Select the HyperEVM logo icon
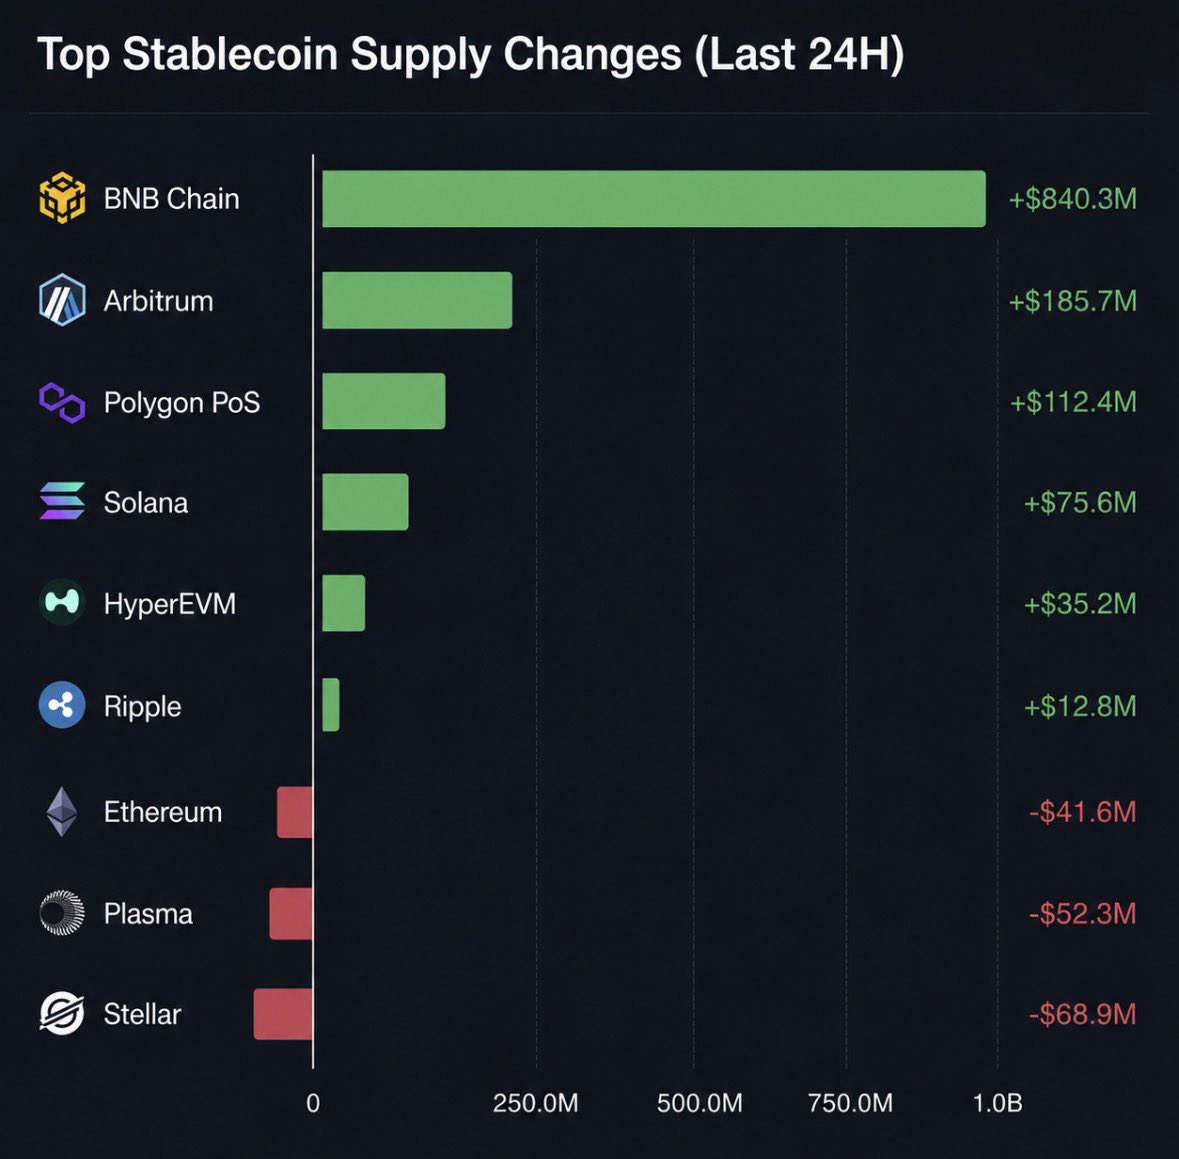Viewport: 1179px width, 1159px height. click(62, 602)
